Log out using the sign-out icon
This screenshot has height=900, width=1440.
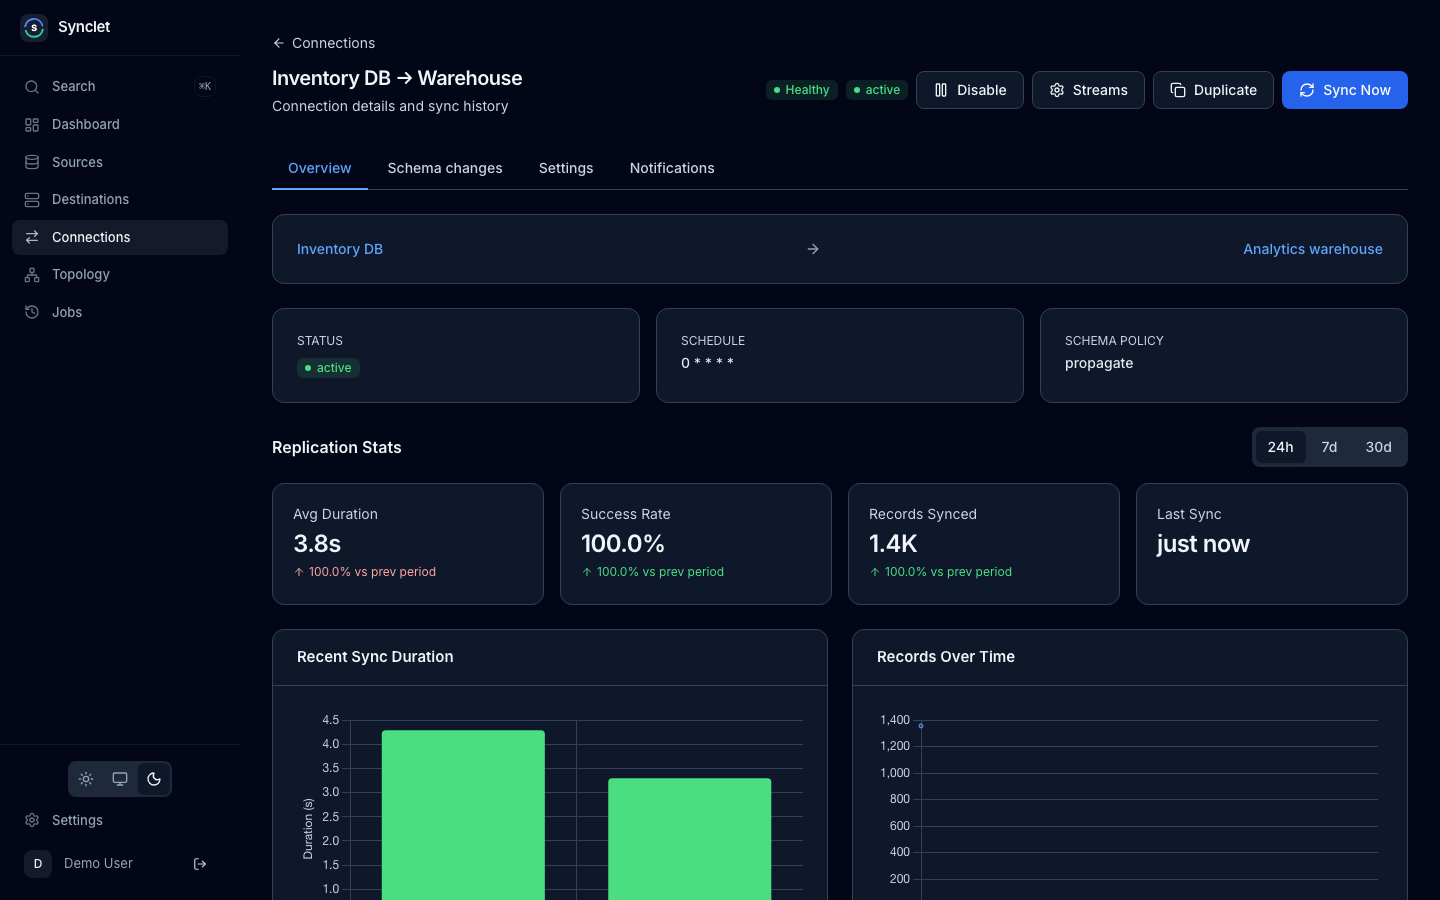click(x=200, y=864)
